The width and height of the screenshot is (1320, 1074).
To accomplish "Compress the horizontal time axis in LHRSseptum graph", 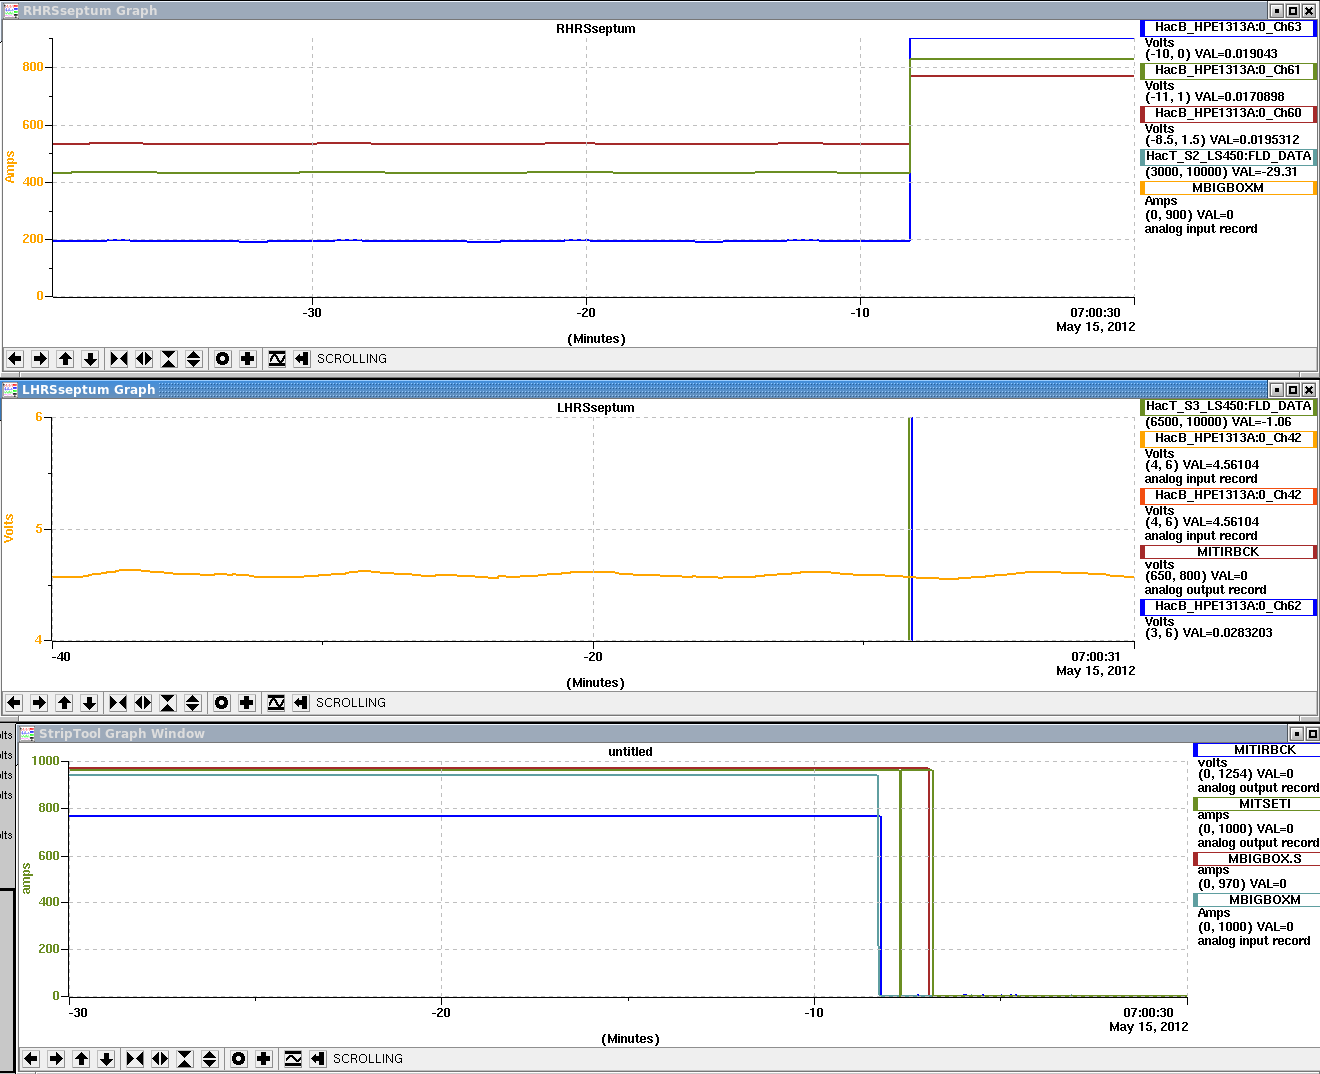I will click(118, 702).
